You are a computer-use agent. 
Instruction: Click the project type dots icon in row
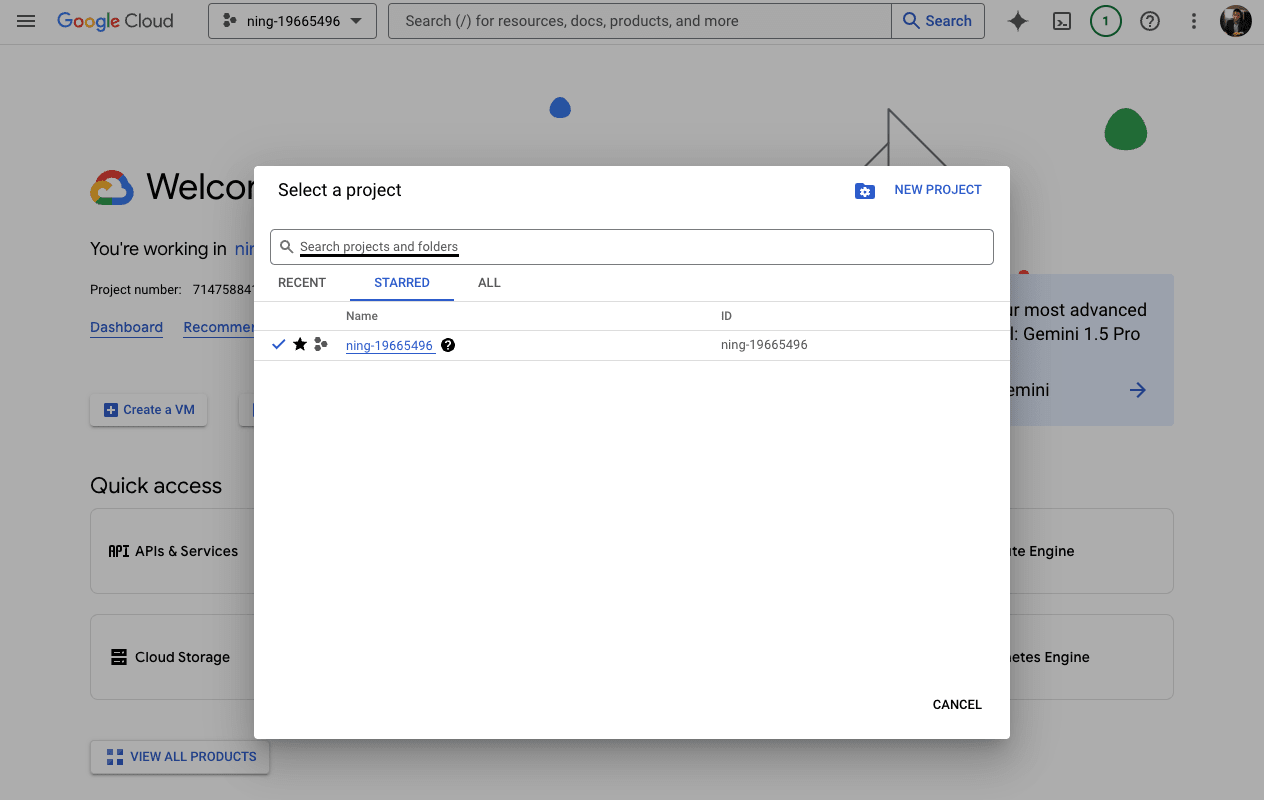(x=321, y=344)
